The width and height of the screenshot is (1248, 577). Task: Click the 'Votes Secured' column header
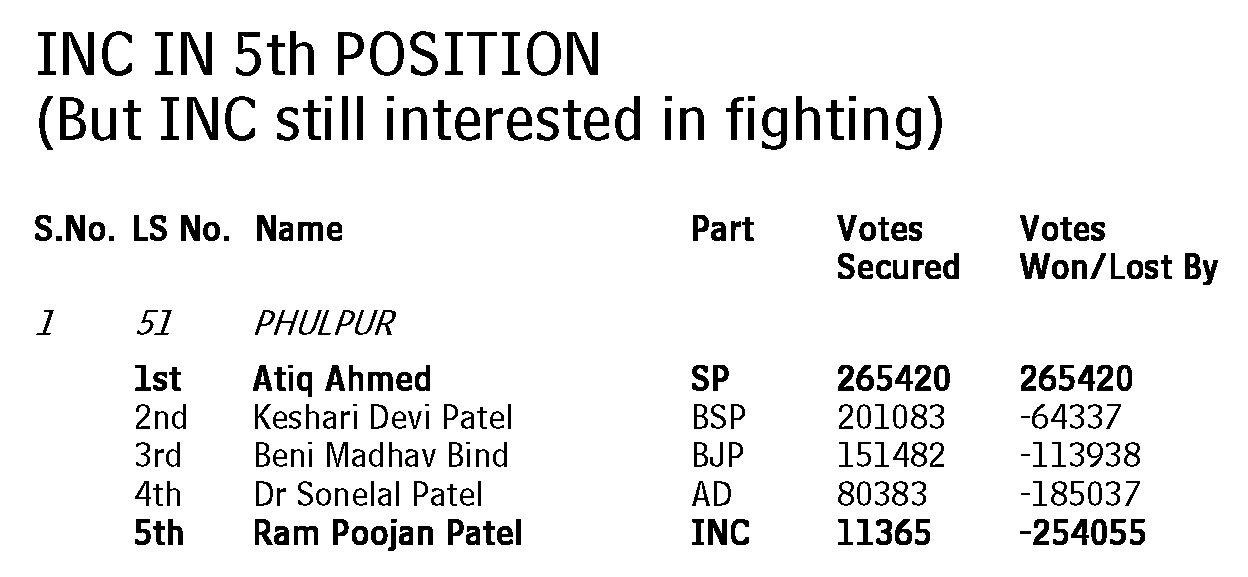[x=897, y=249]
